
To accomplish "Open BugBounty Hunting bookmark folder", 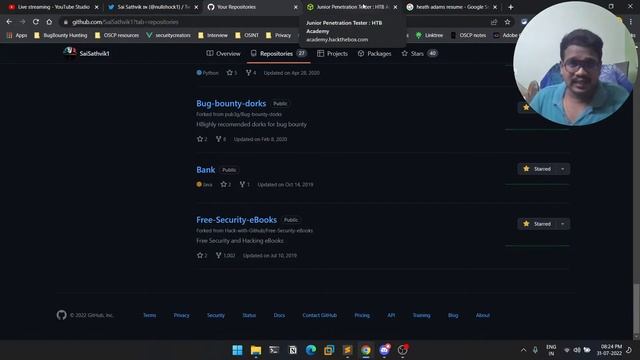I will (x=60, y=36).
